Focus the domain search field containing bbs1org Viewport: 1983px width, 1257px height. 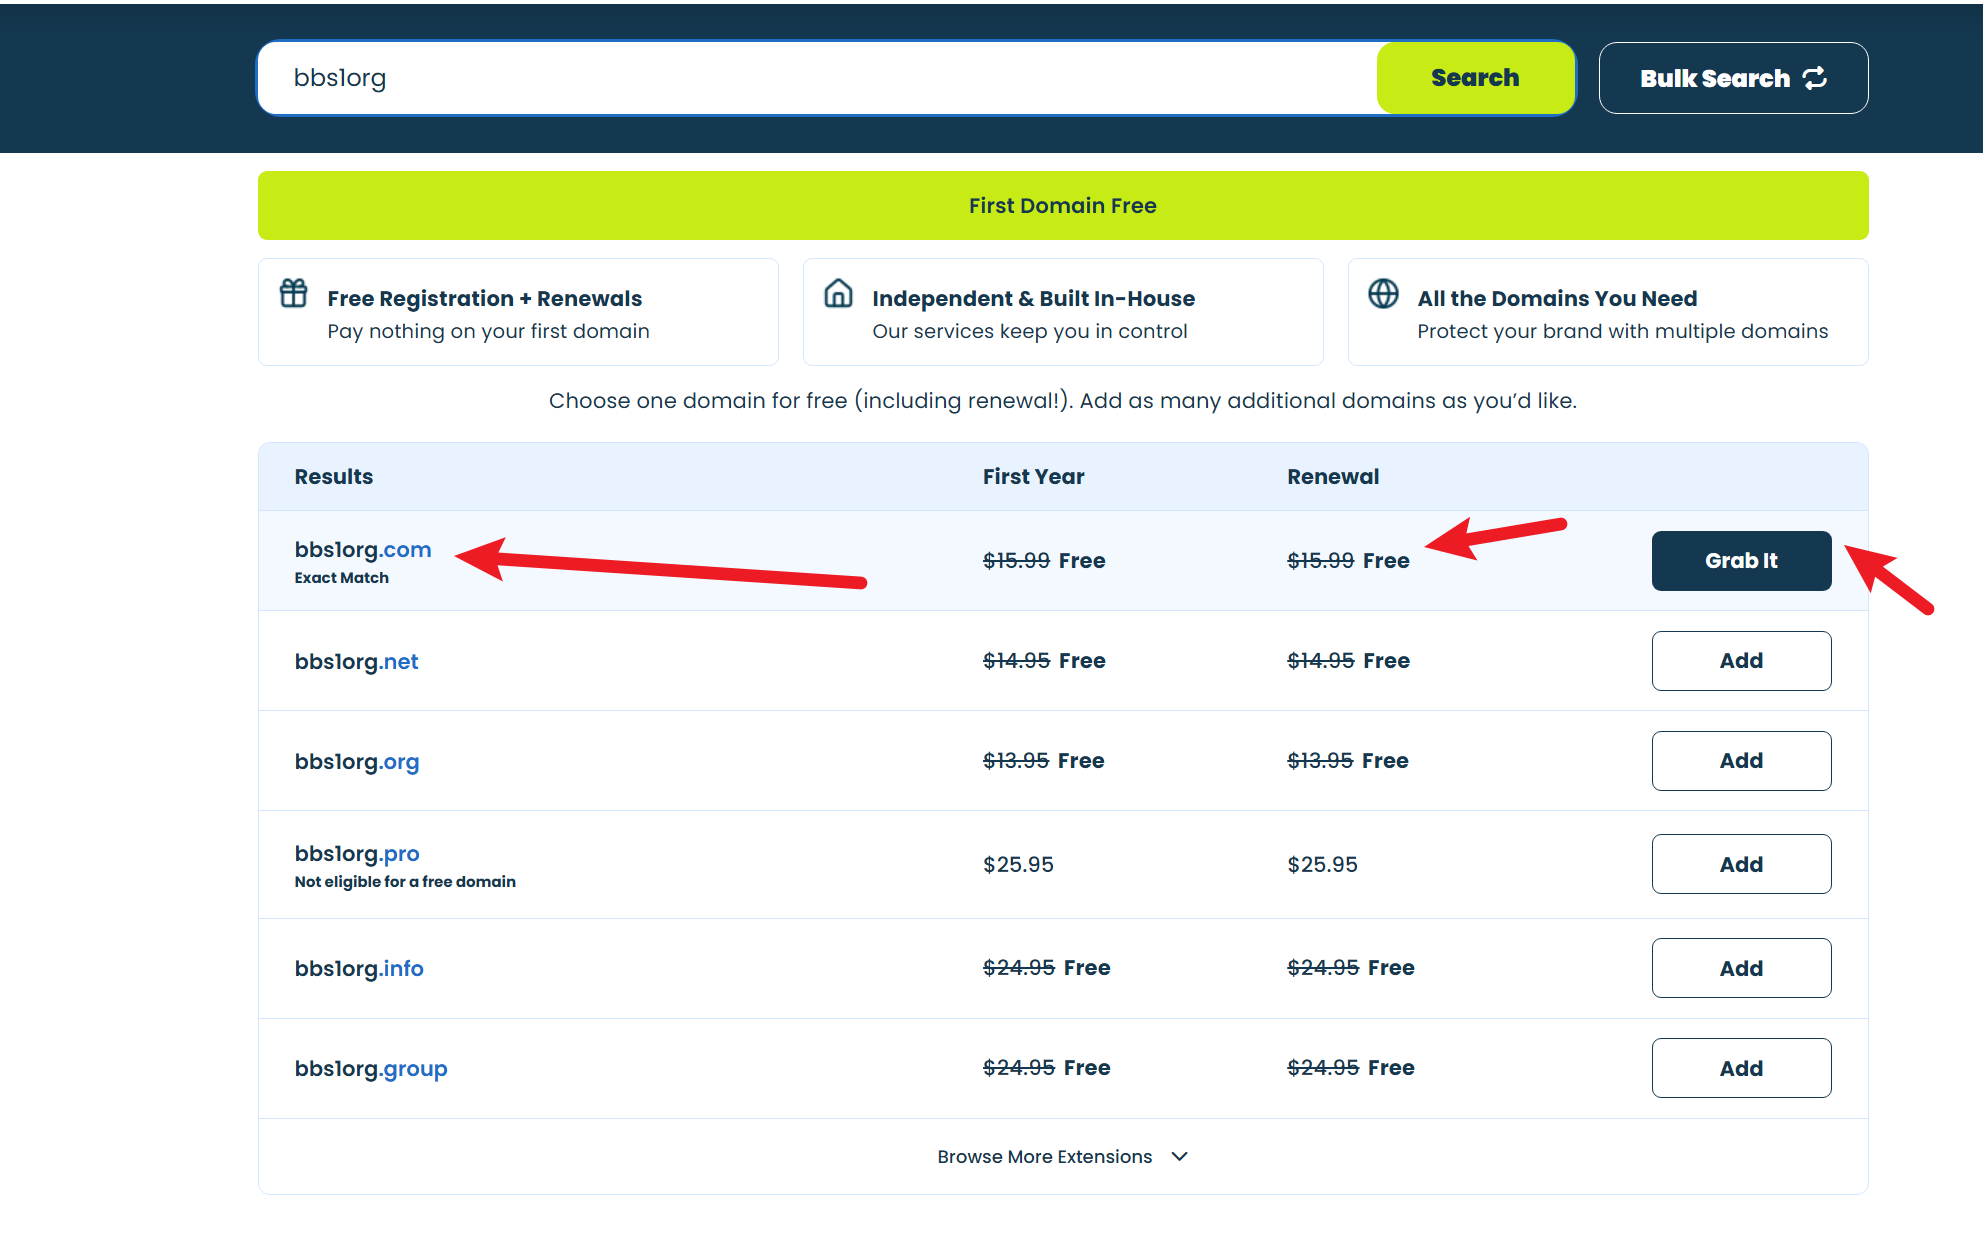pos(818,78)
